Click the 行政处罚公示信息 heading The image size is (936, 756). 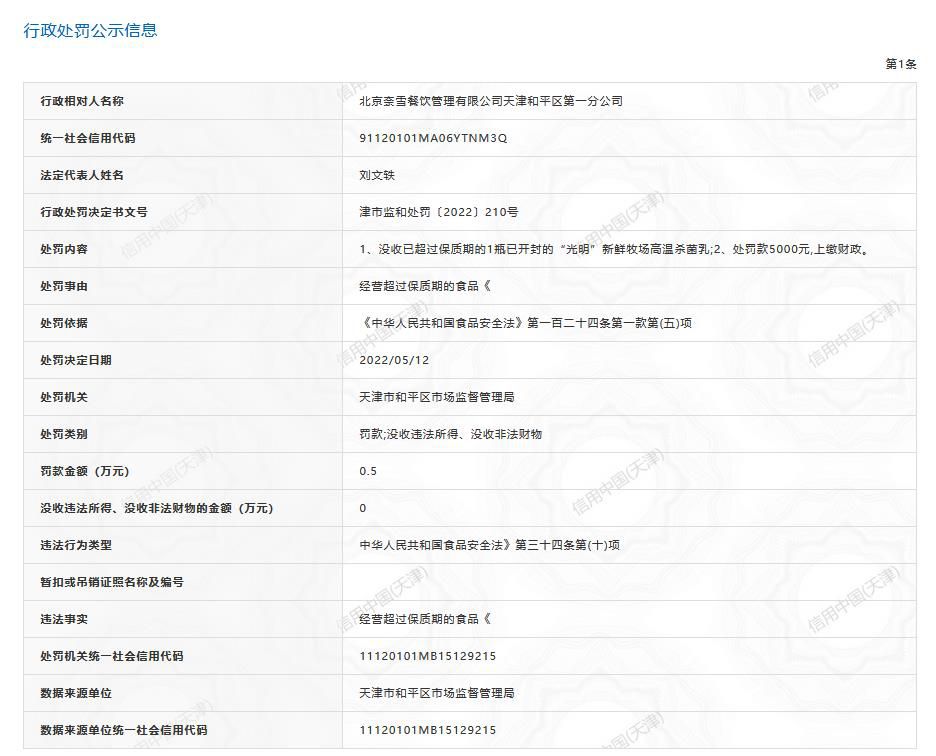click(90, 30)
